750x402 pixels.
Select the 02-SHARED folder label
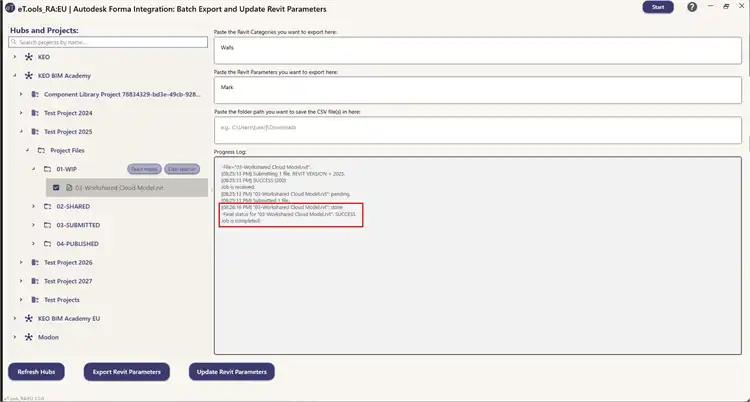tap(73, 206)
